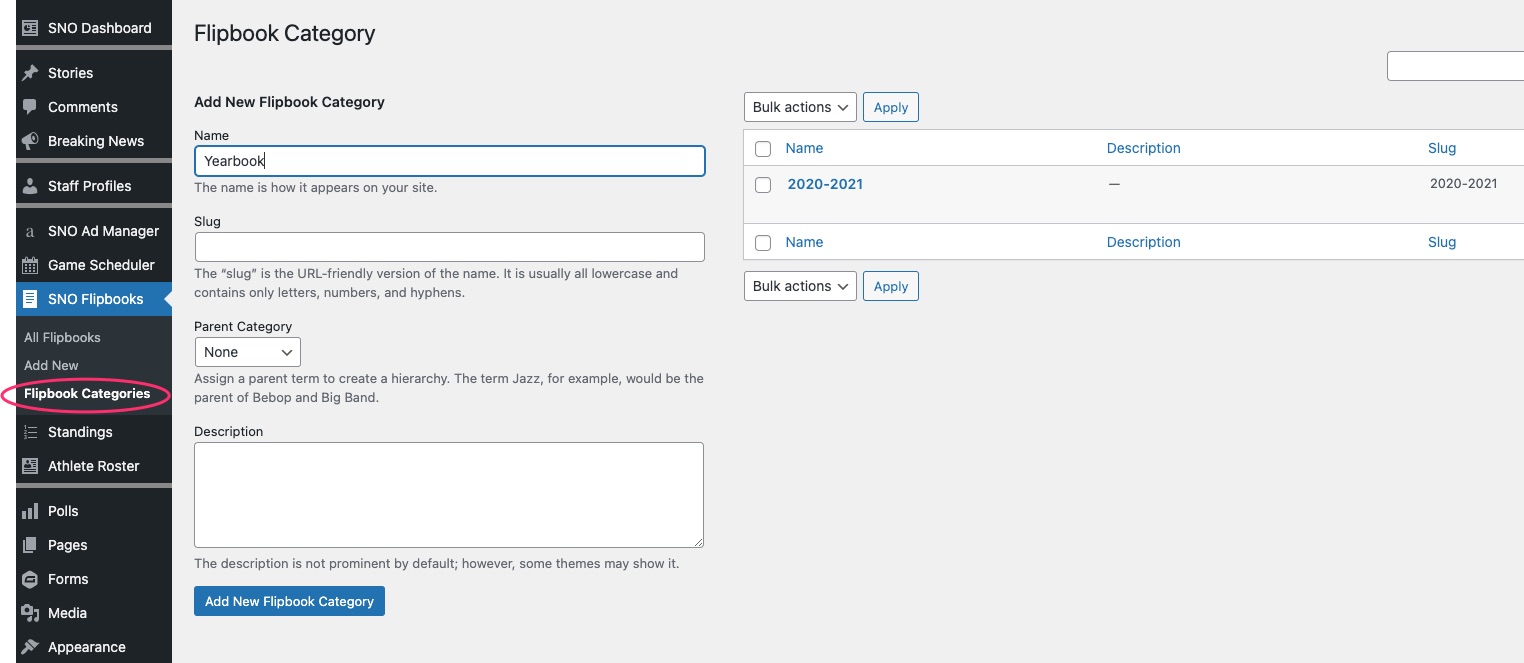Click the Polls menu label

point(63,511)
